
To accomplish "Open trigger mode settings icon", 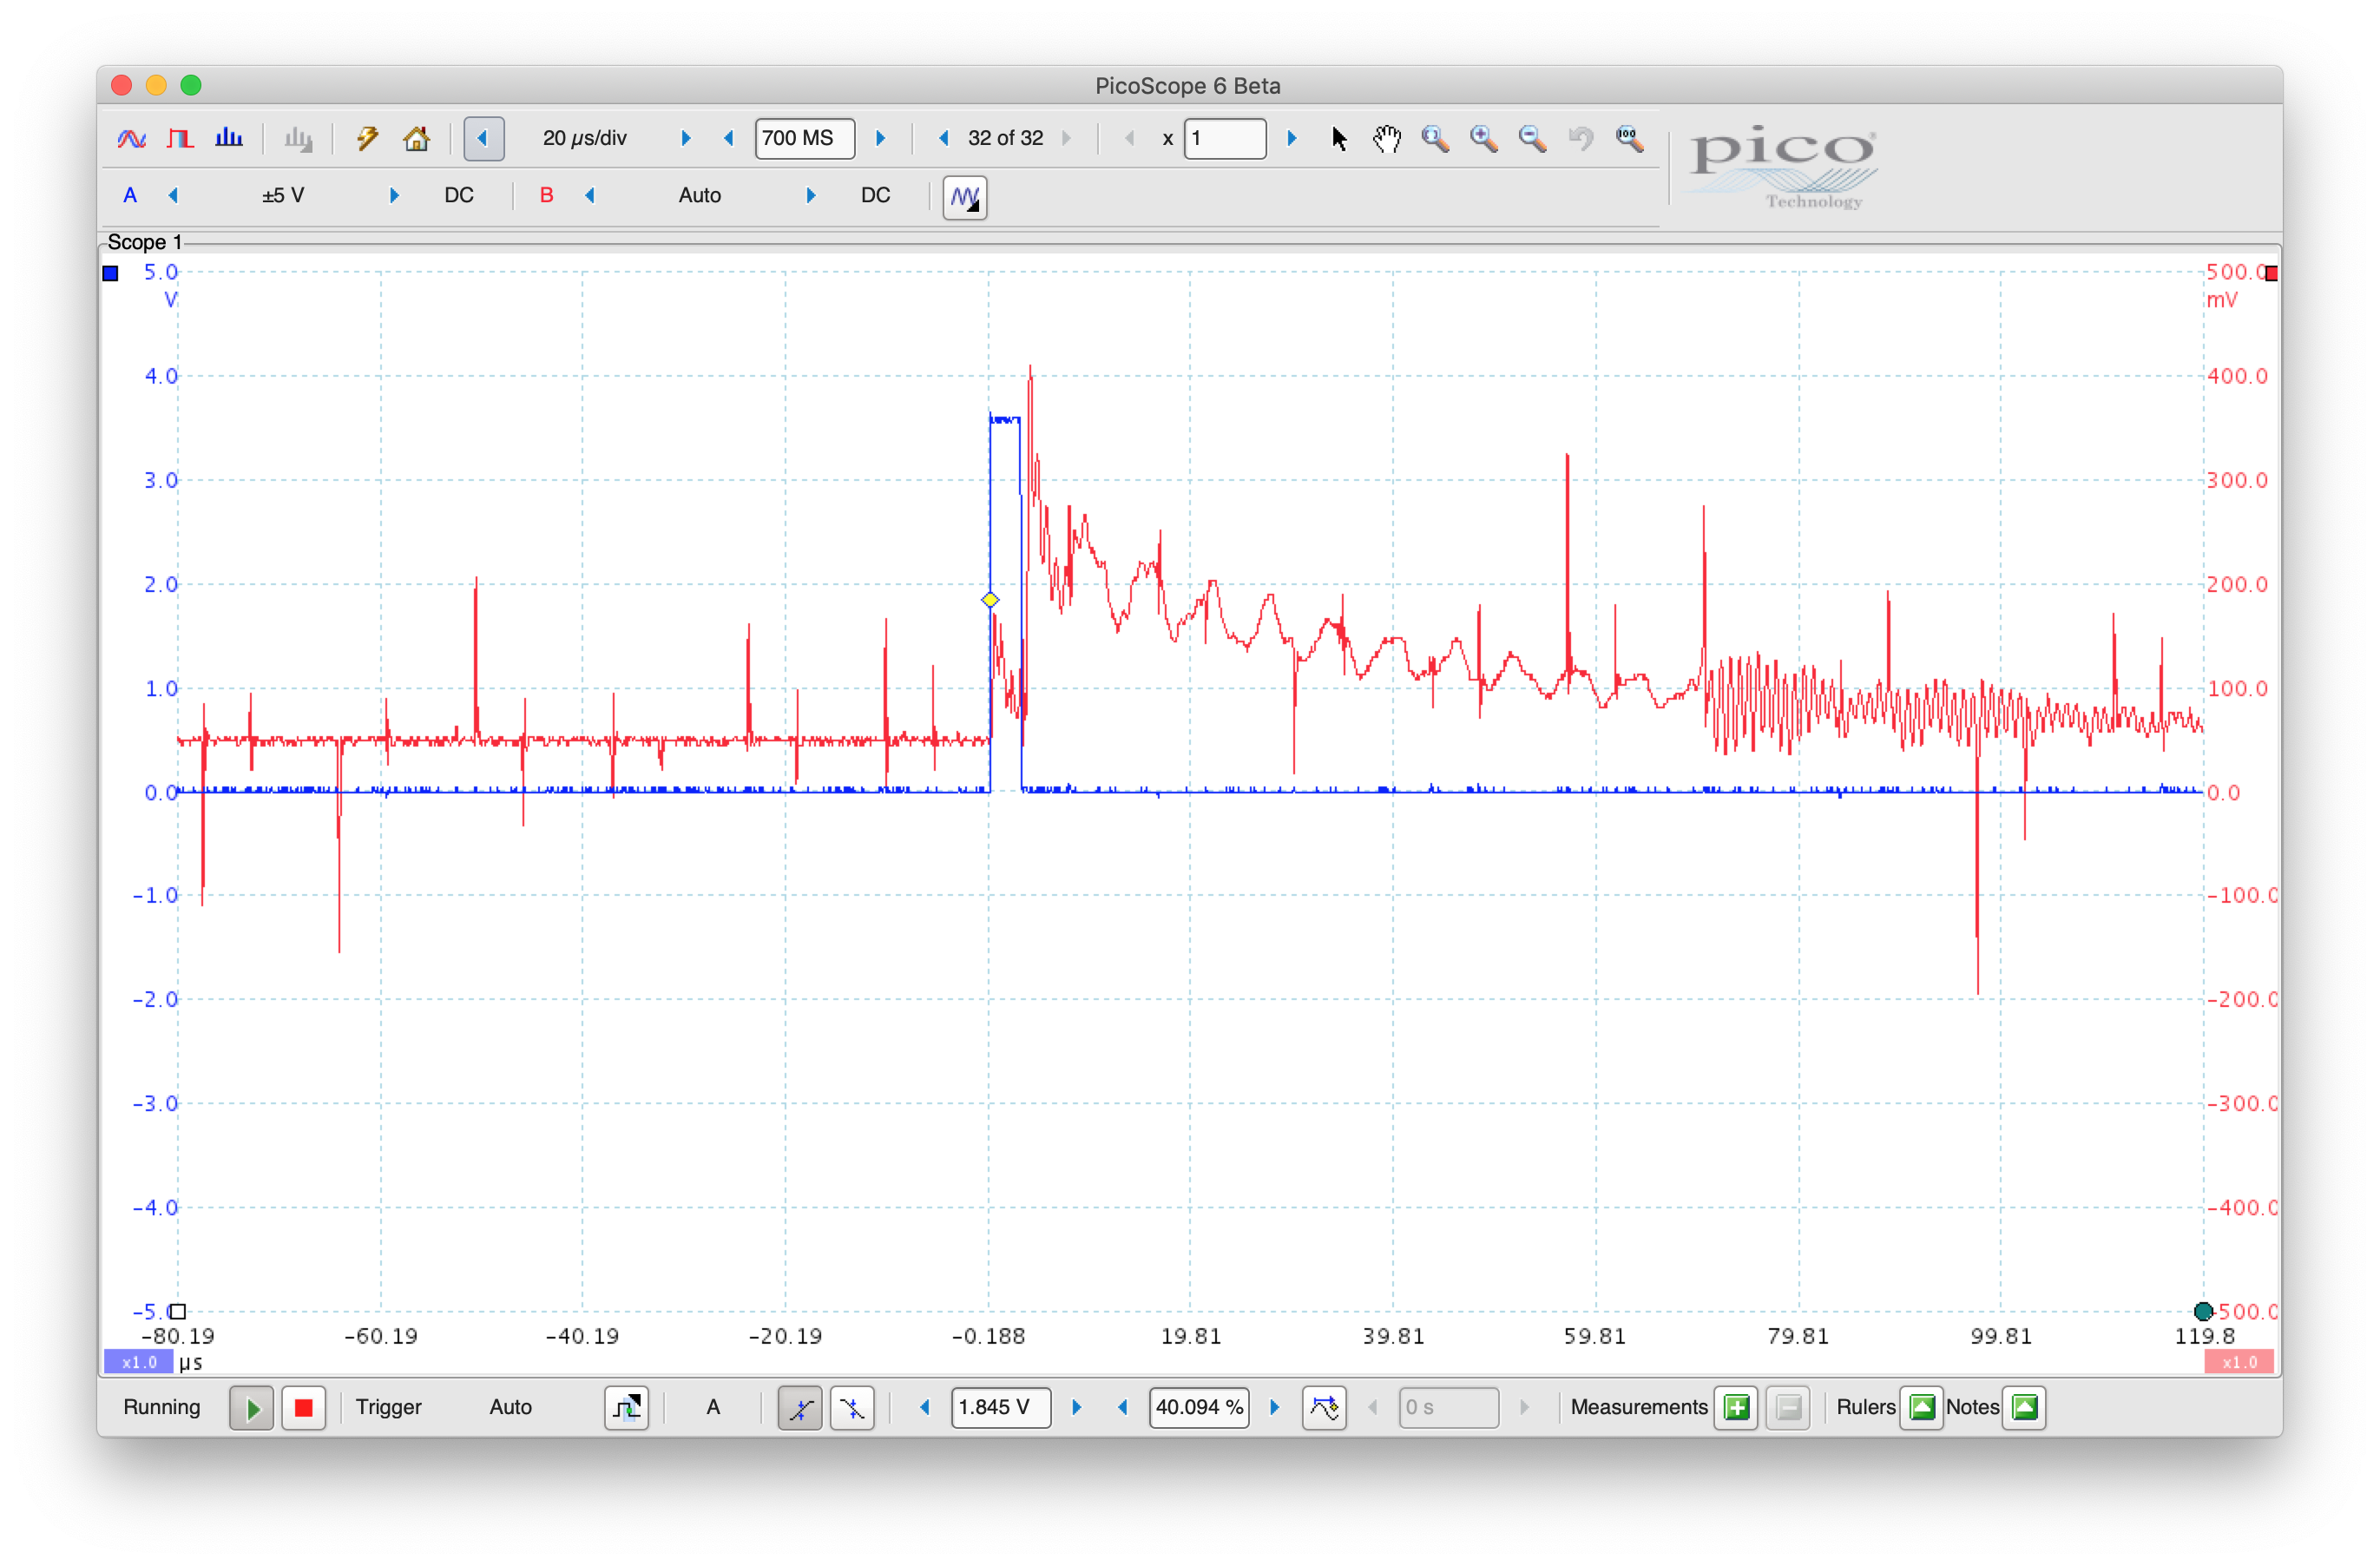I will pyautogui.click(x=627, y=1408).
